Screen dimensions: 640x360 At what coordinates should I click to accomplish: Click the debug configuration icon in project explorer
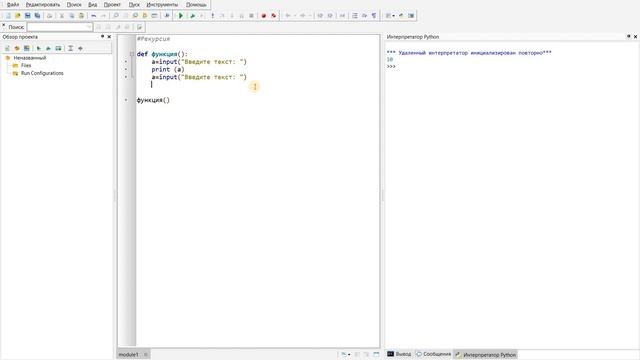coord(49,48)
